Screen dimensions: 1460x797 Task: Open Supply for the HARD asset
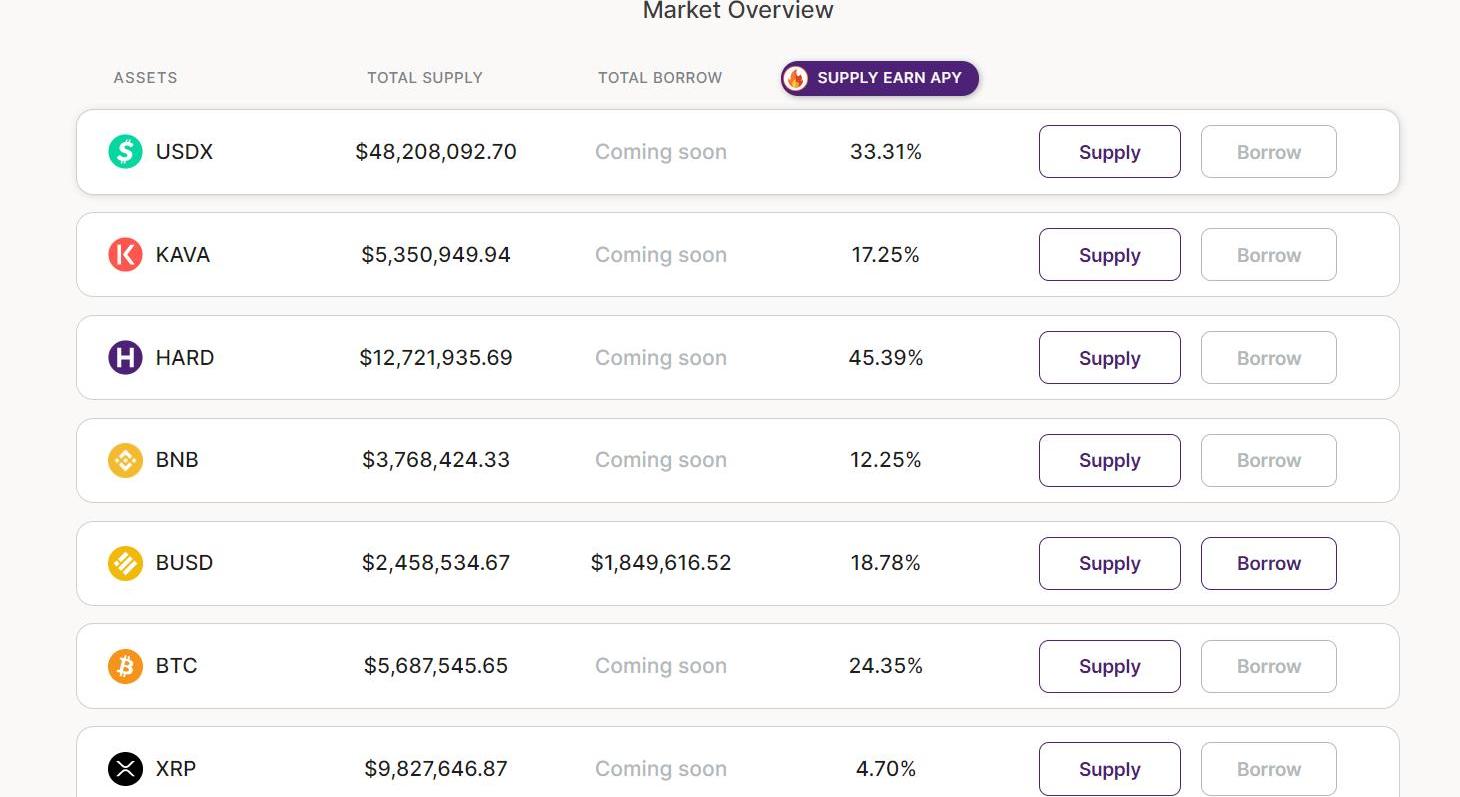coord(1109,358)
